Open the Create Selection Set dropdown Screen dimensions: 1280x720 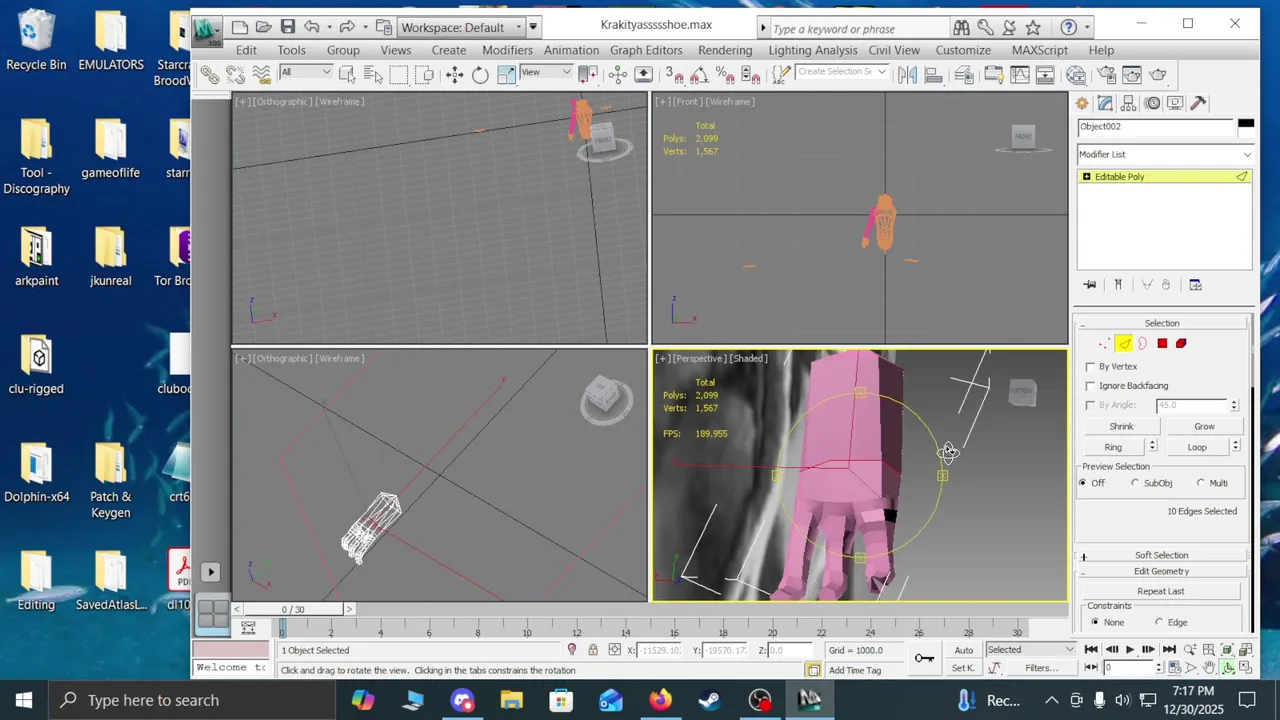coord(842,72)
